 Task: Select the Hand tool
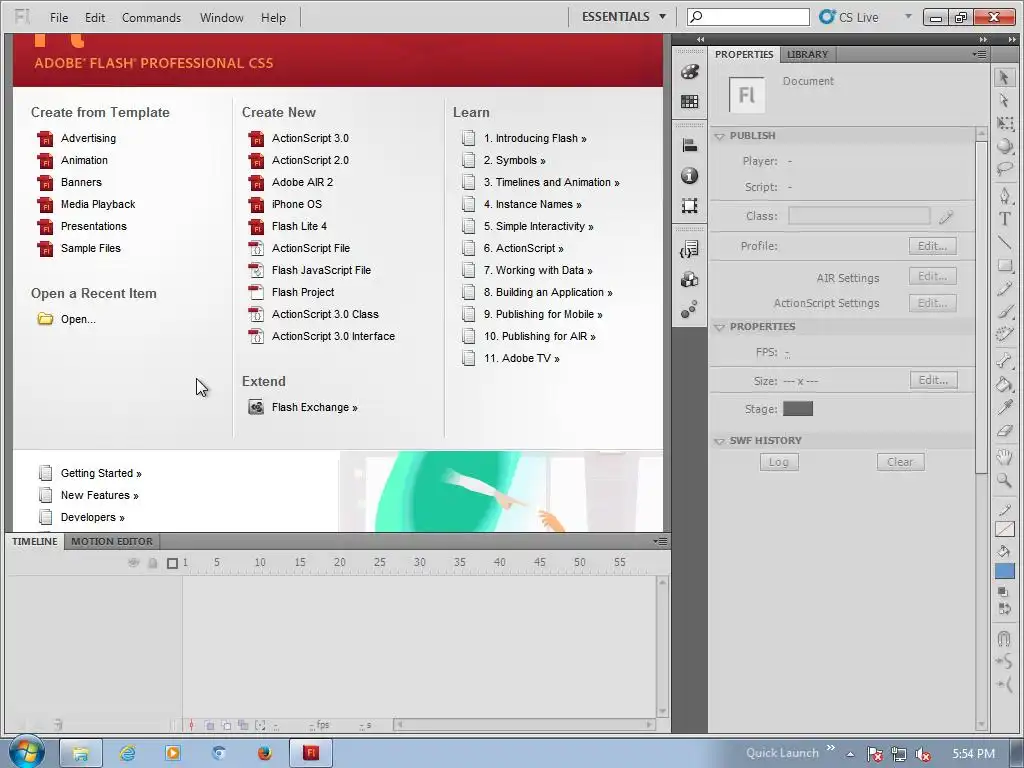1004,456
